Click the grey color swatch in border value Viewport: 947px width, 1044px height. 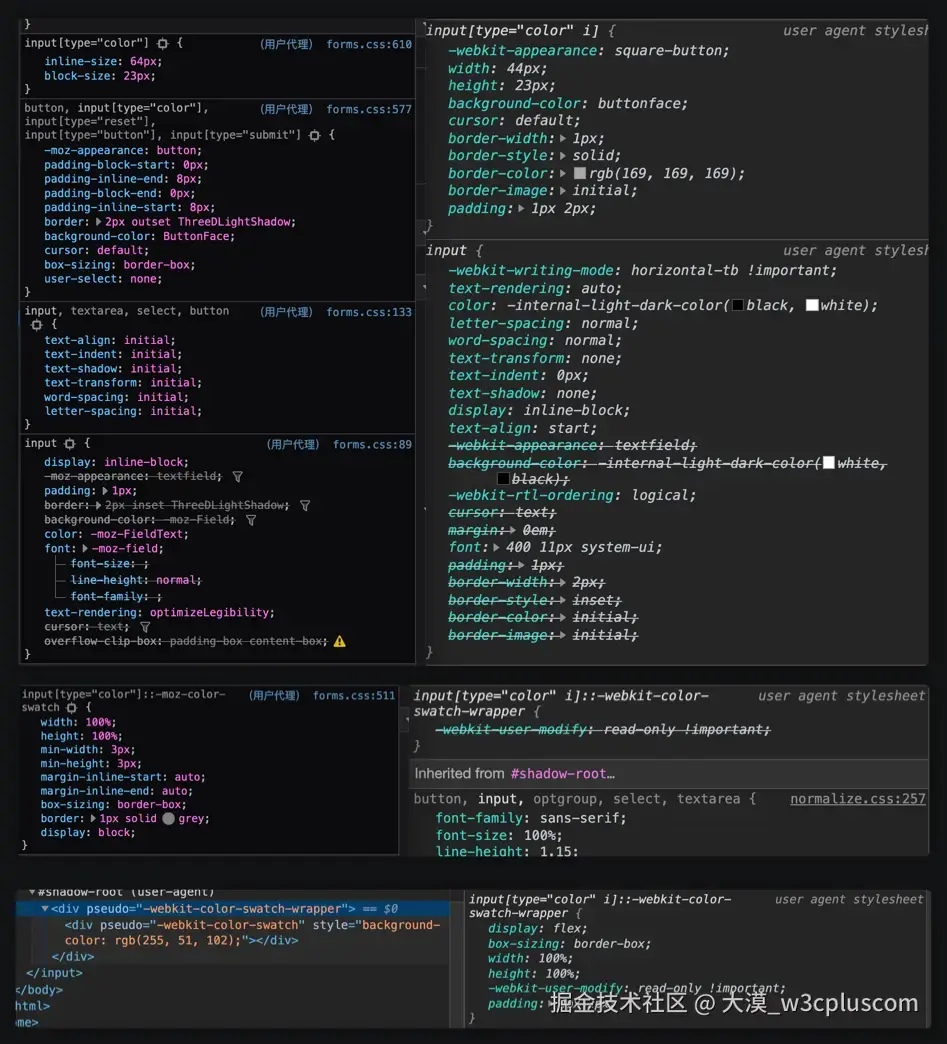point(168,819)
